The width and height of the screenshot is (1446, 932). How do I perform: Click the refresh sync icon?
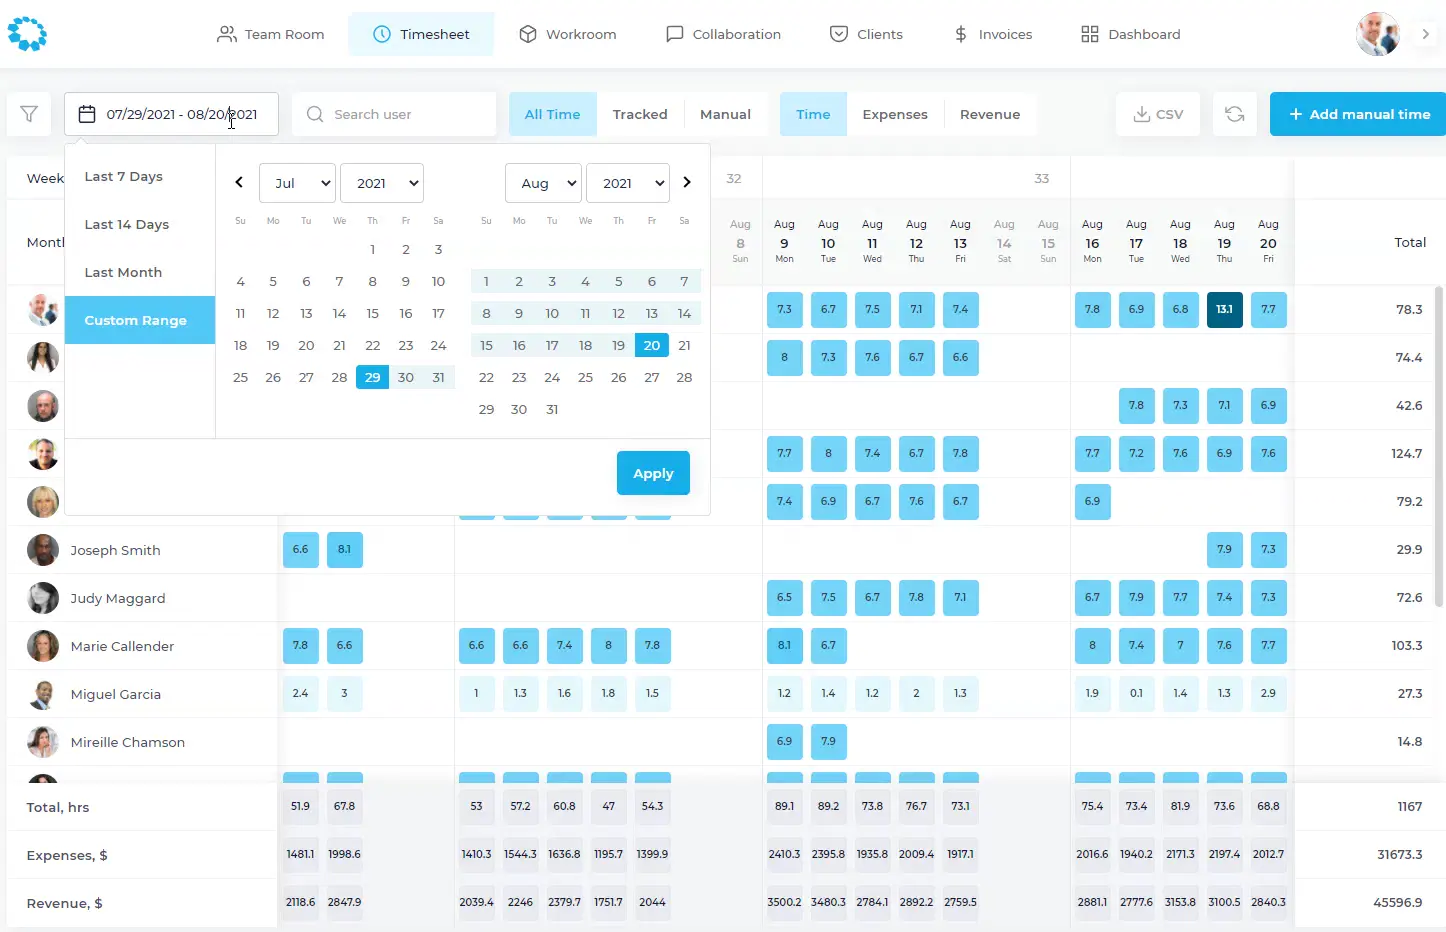1235,114
